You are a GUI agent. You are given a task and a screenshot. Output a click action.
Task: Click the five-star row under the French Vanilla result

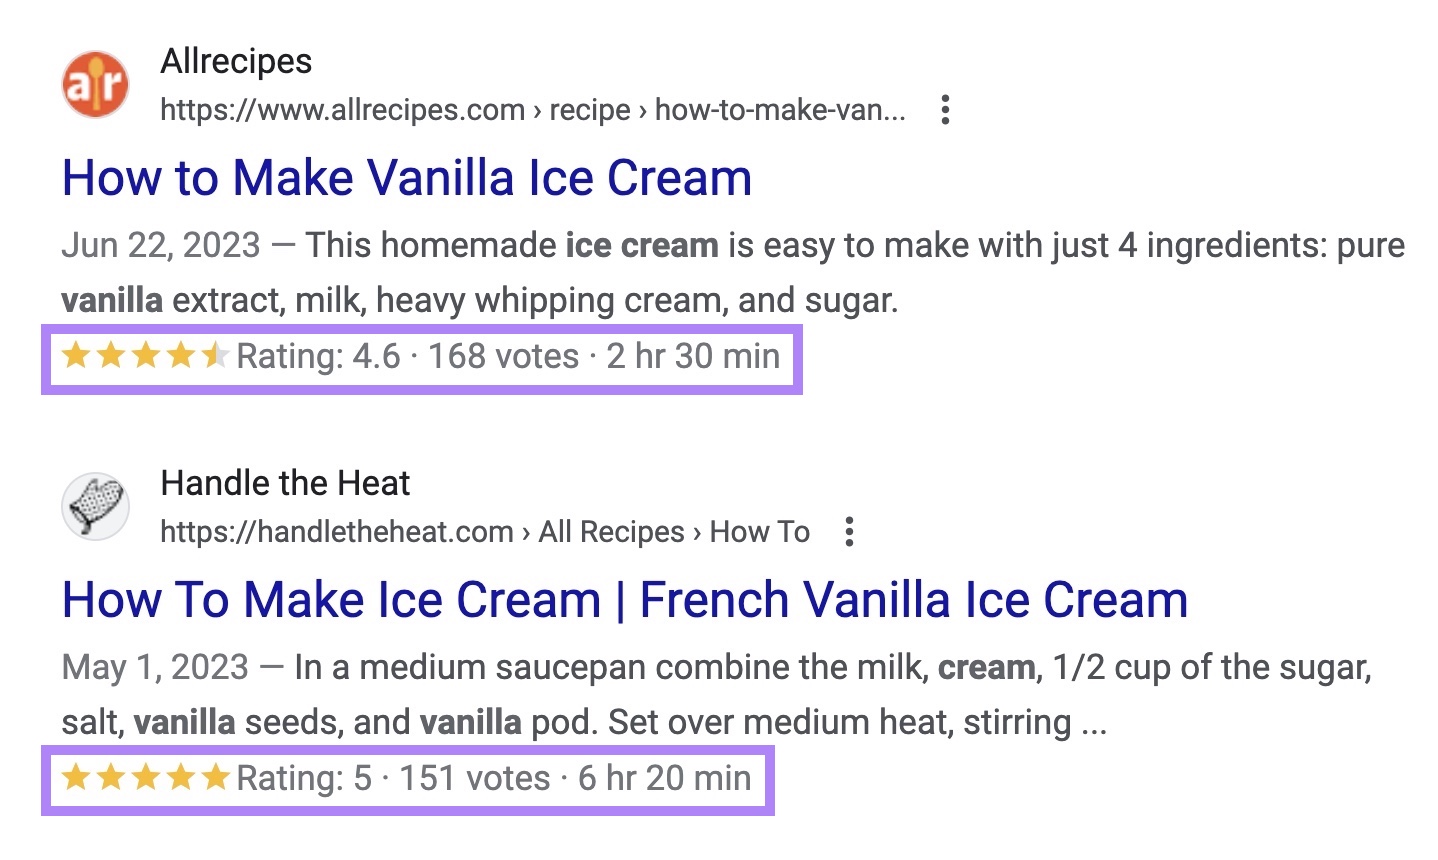click(145, 777)
